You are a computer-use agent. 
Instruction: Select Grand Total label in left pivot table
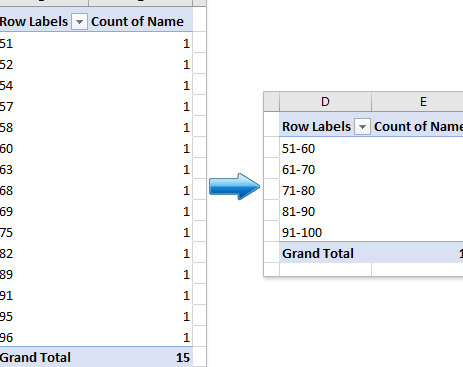[x=35, y=358]
